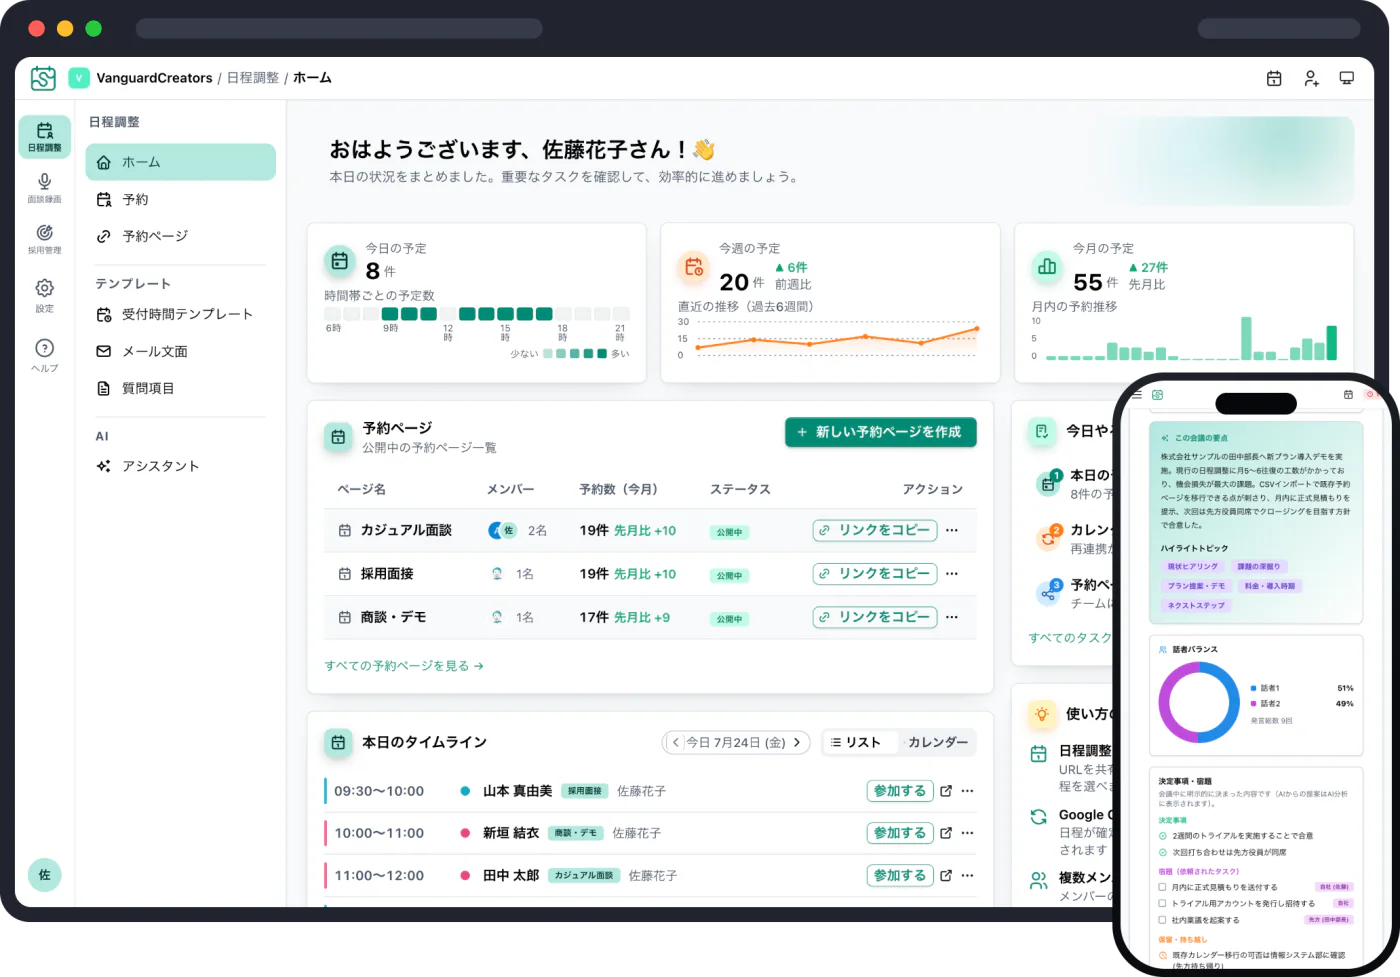Click hamburger menu in phone preview
1400x977 pixels.
point(1136,395)
